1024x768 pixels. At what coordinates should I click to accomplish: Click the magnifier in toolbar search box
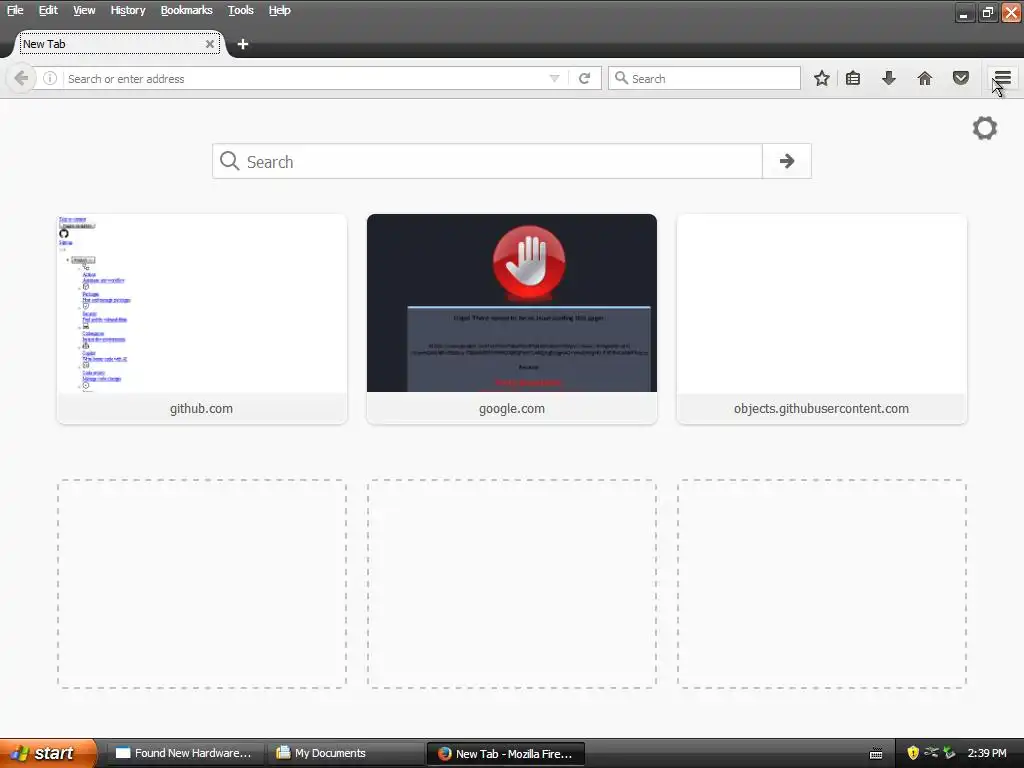point(621,78)
